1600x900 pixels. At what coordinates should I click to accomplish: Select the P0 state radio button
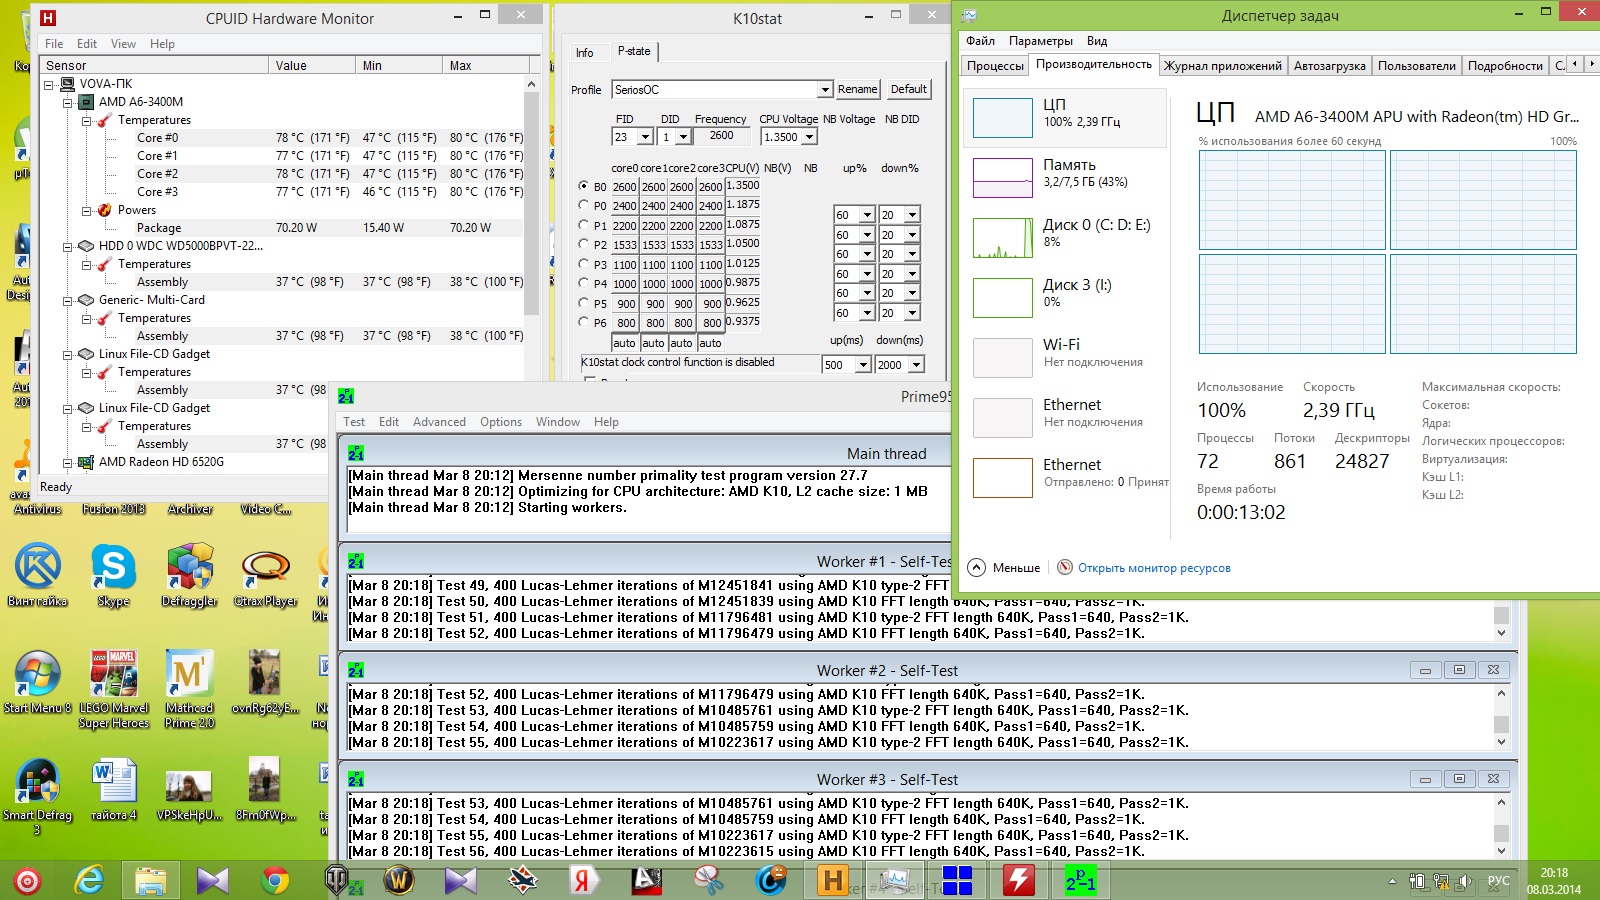584,205
